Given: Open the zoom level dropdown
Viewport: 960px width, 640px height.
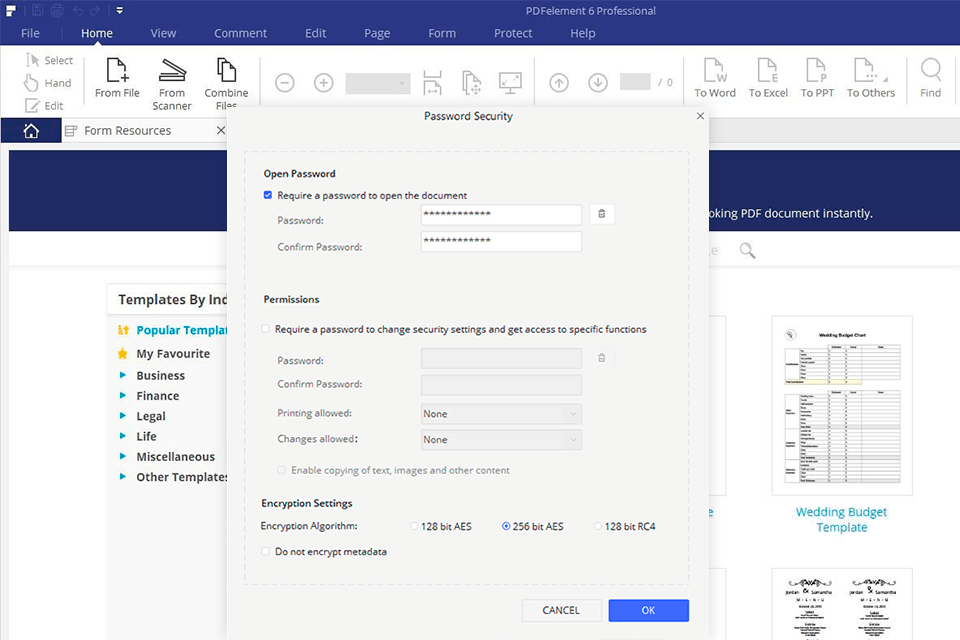Looking at the screenshot, I should [378, 83].
